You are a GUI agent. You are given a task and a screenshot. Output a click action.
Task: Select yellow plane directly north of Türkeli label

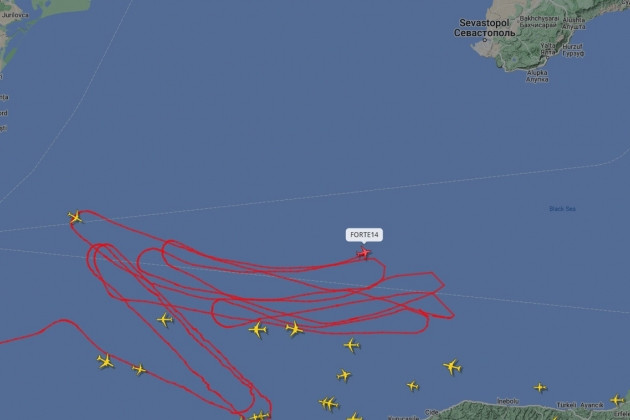click(x=540, y=388)
